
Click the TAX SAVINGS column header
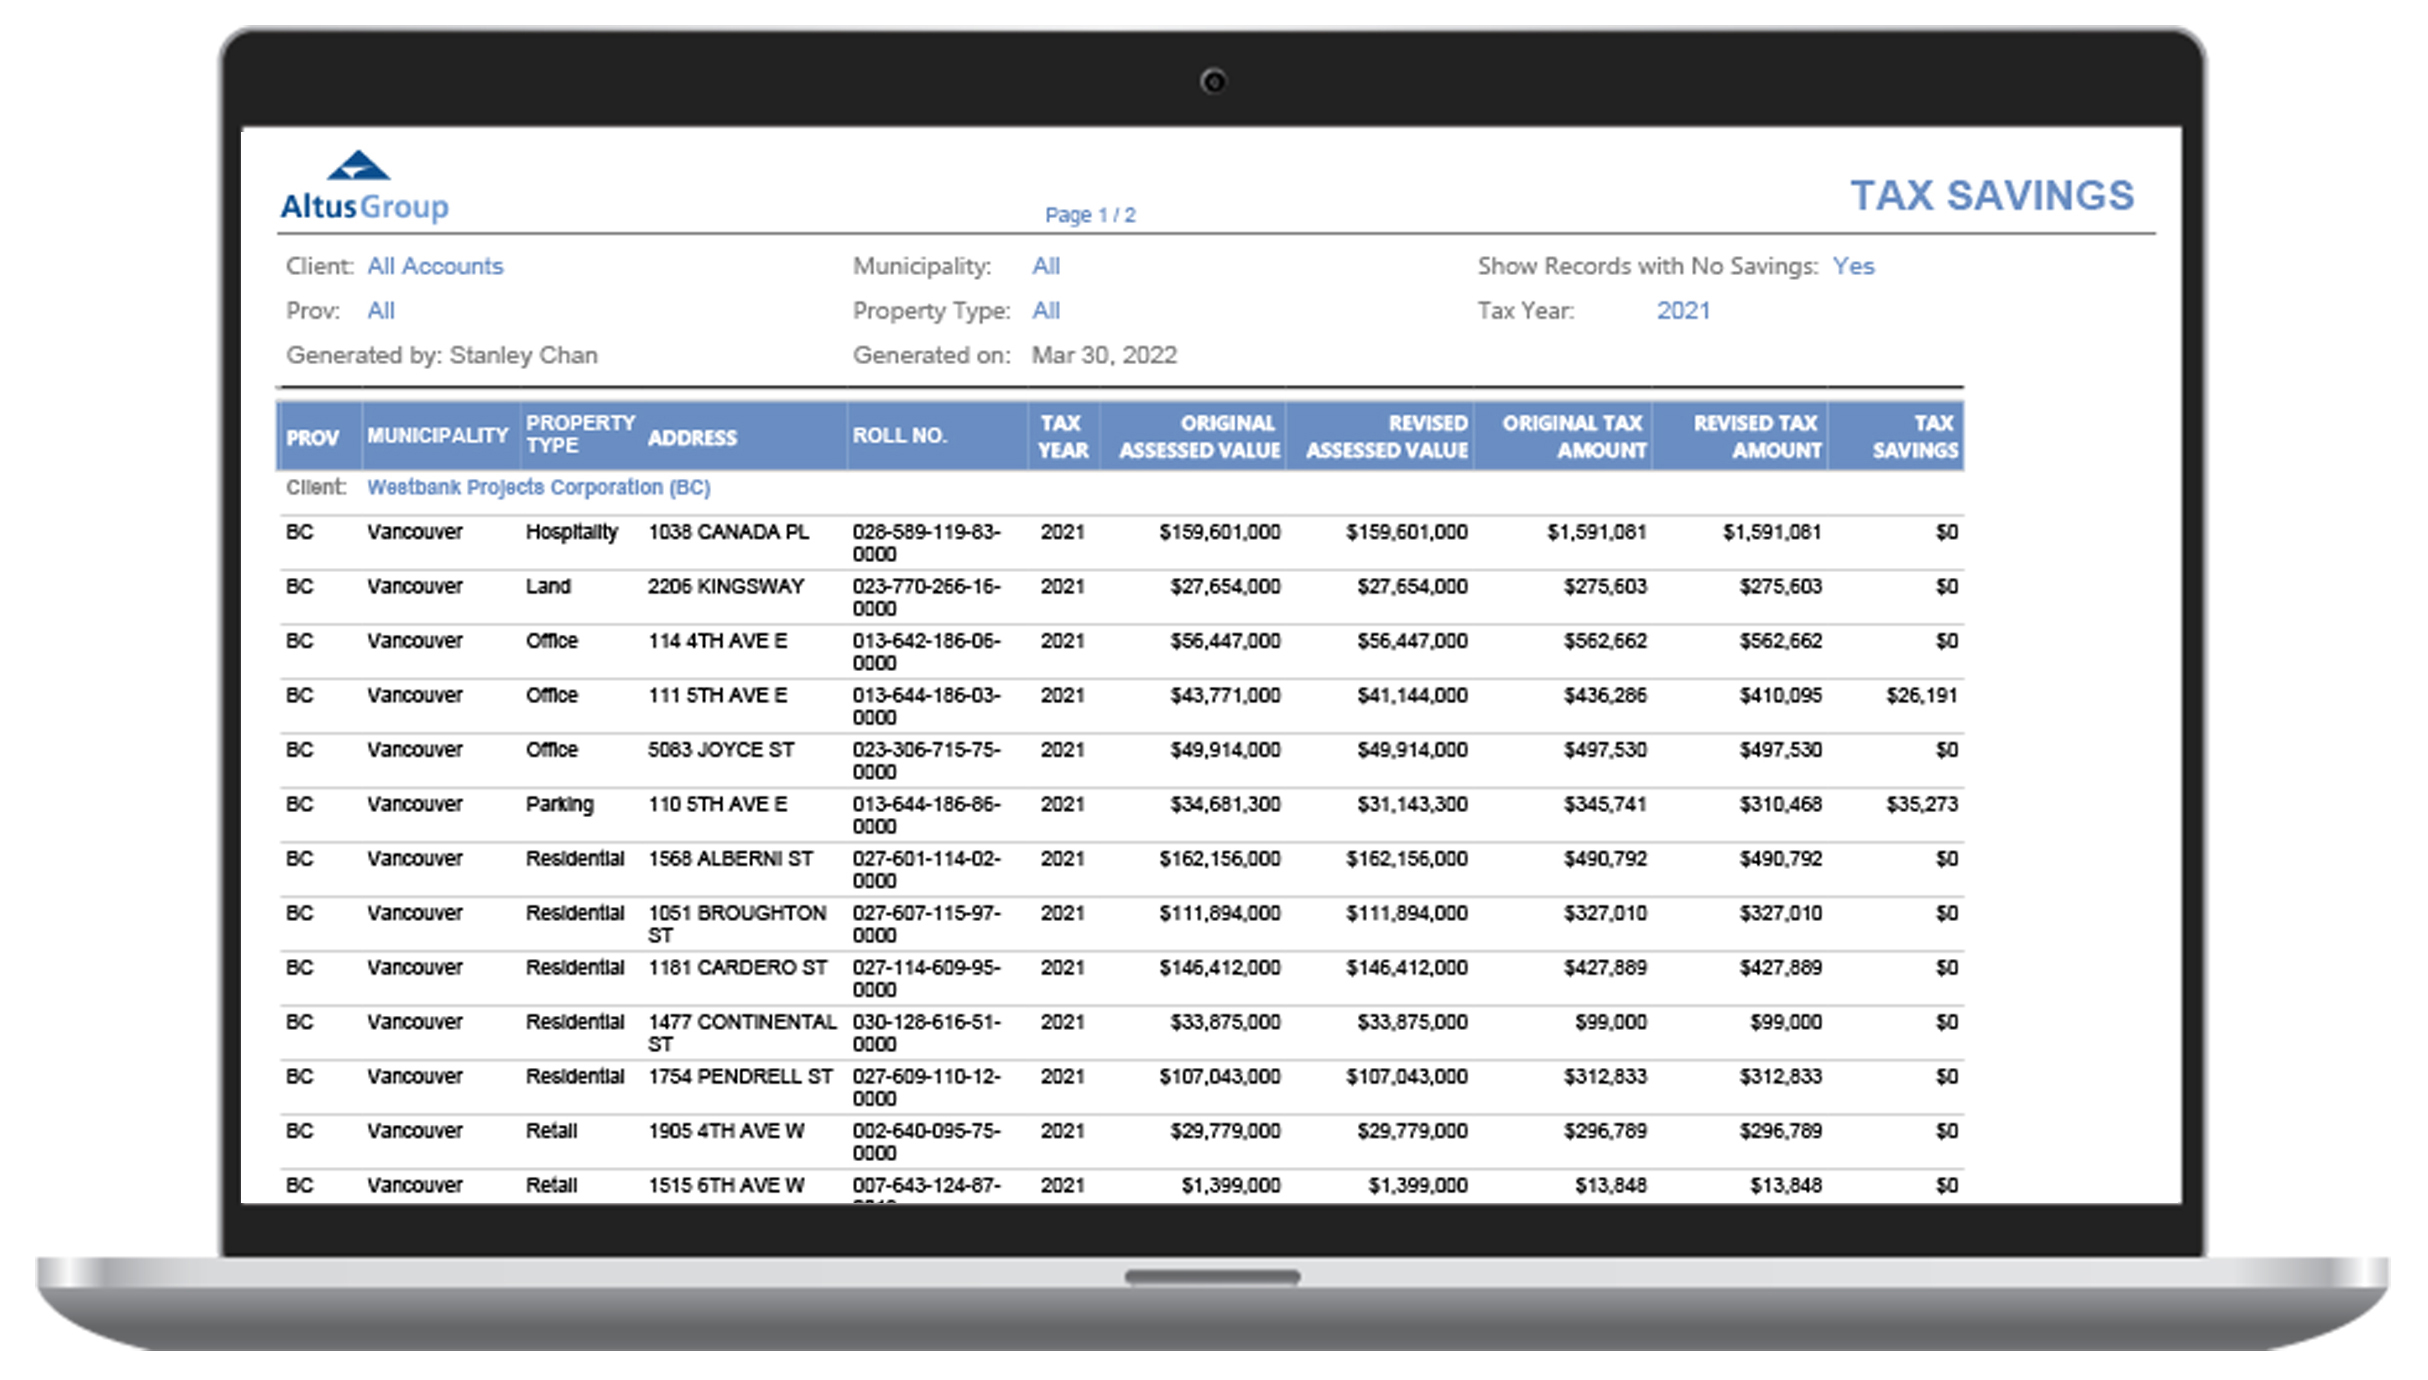[x=1914, y=437]
